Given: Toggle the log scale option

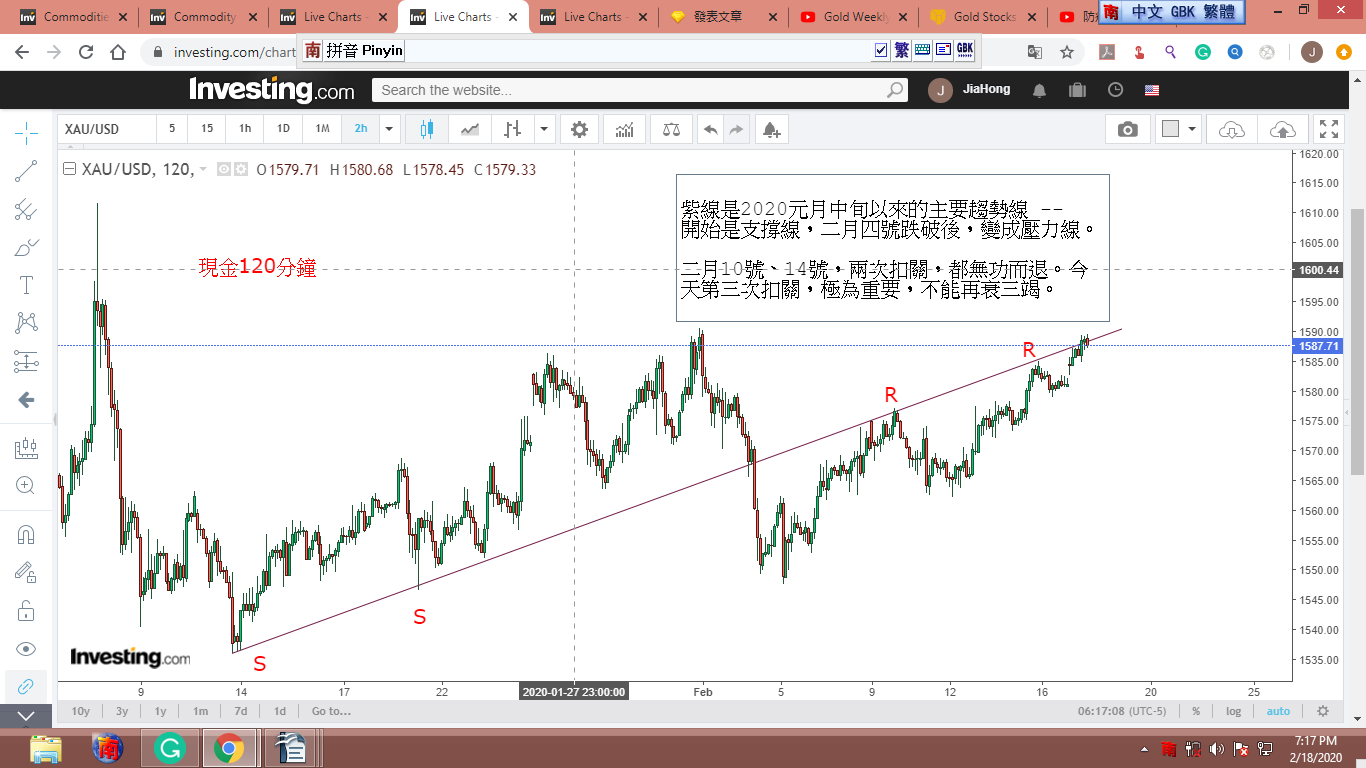Looking at the screenshot, I should coord(1234,711).
